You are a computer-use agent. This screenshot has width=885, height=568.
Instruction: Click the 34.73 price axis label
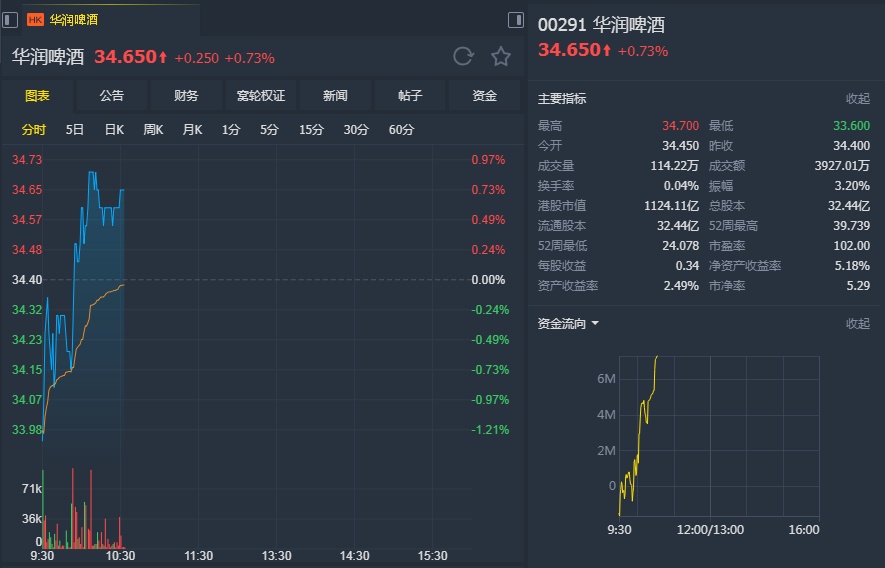[x=27, y=160]
